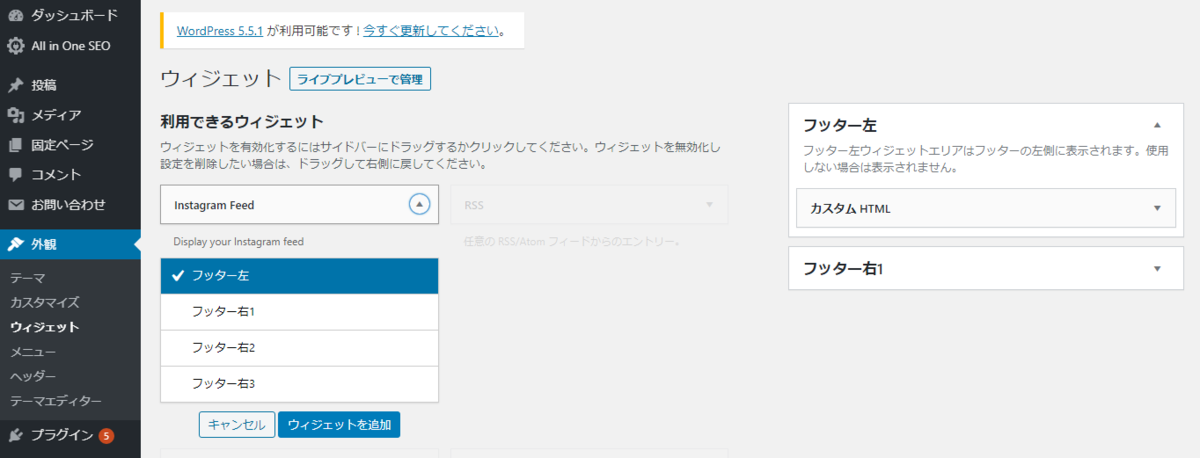This screenshot has height=458, width=1200.
Task: Collapse the Instagram Feed widget arrow
Action: click(x=420, y=204)
